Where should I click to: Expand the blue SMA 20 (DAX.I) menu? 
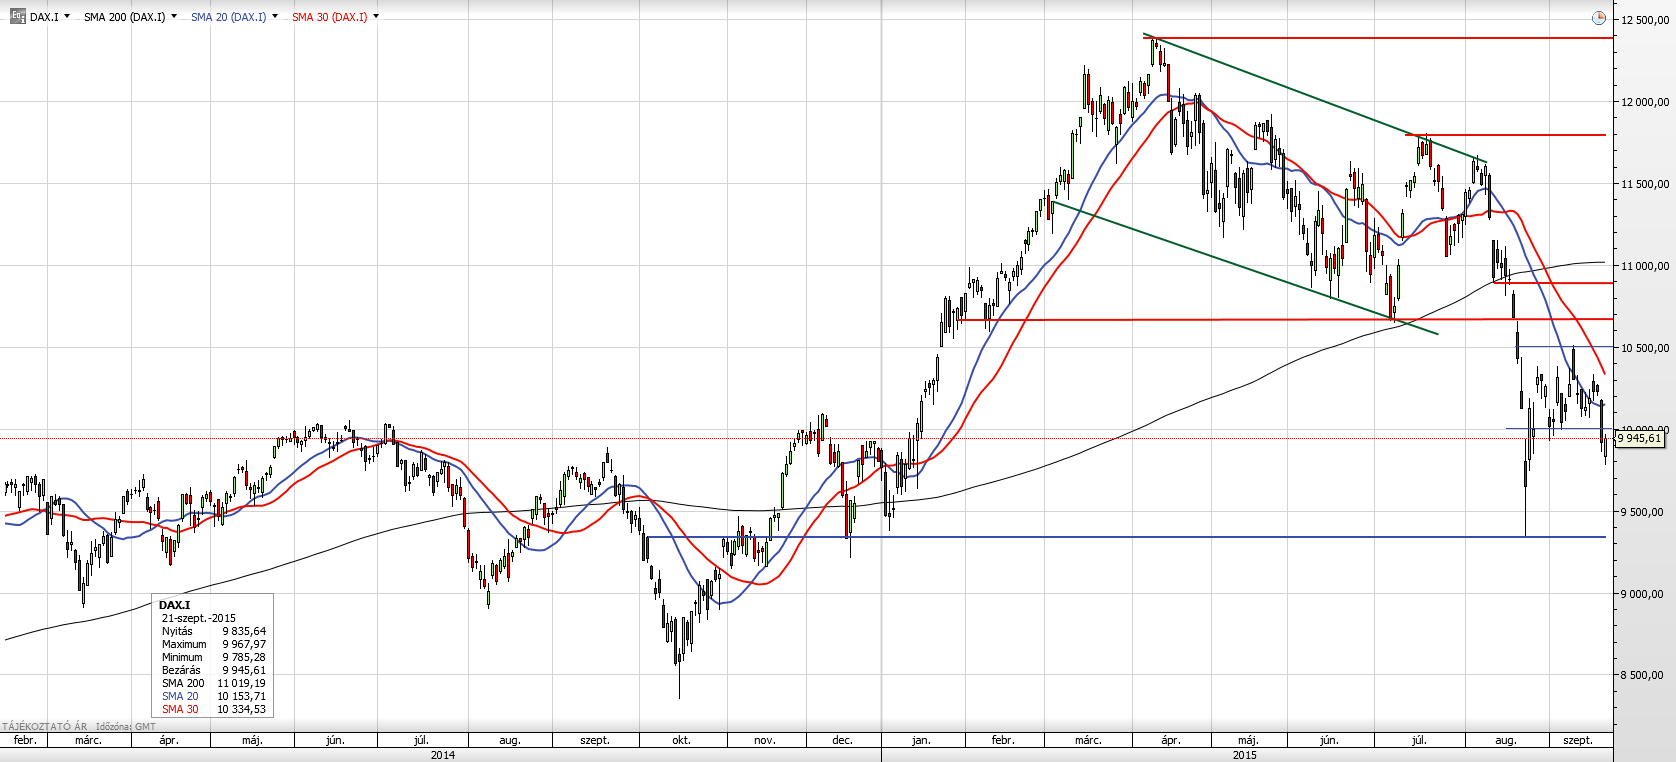(x=275, y=16)
